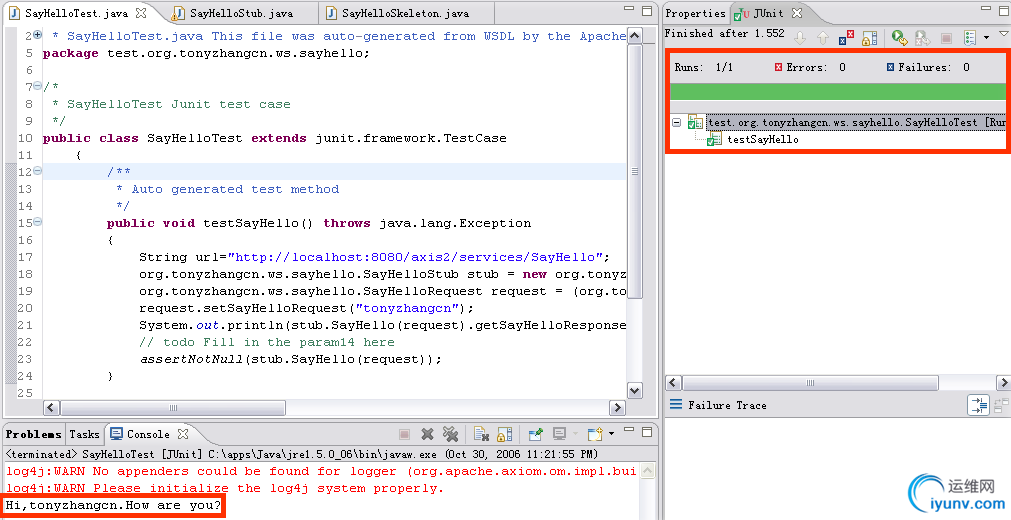Toggle show failures only in JUnit view
This screenshot has width=1011, height=520.
point(846,38)
